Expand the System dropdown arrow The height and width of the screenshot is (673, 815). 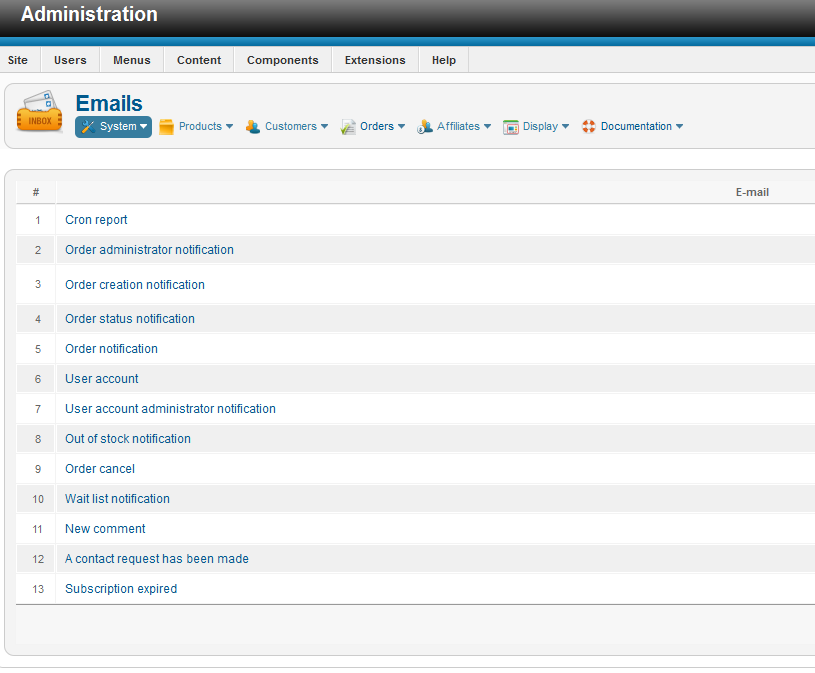click(143, 126)
